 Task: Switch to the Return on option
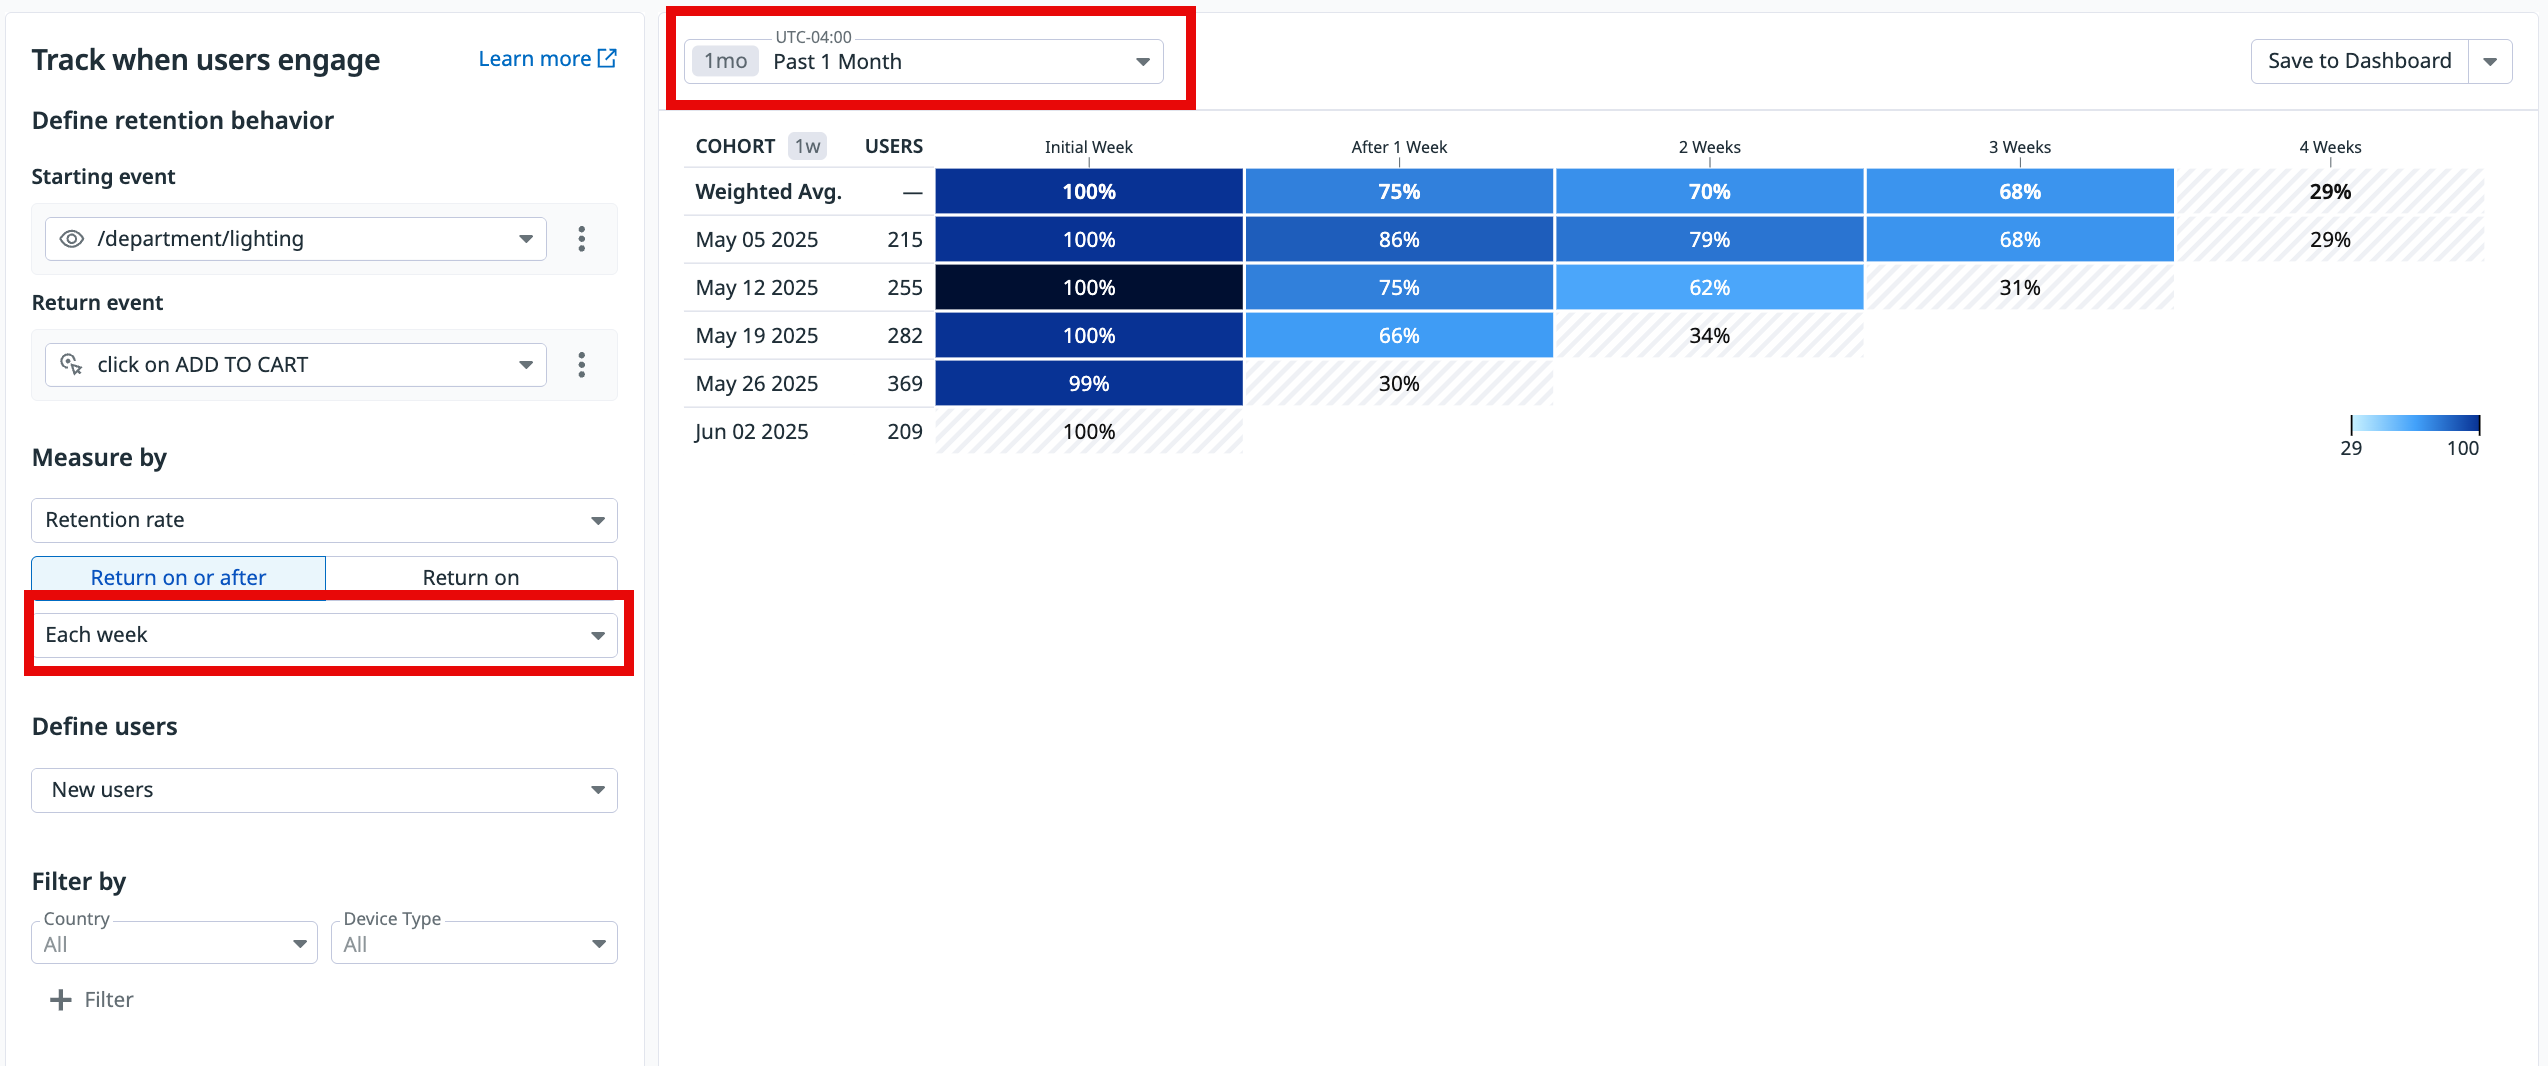point(471,577)
